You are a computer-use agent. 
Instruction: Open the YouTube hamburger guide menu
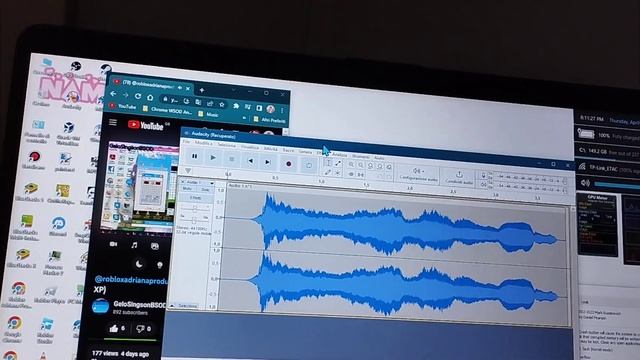point(113,122)
